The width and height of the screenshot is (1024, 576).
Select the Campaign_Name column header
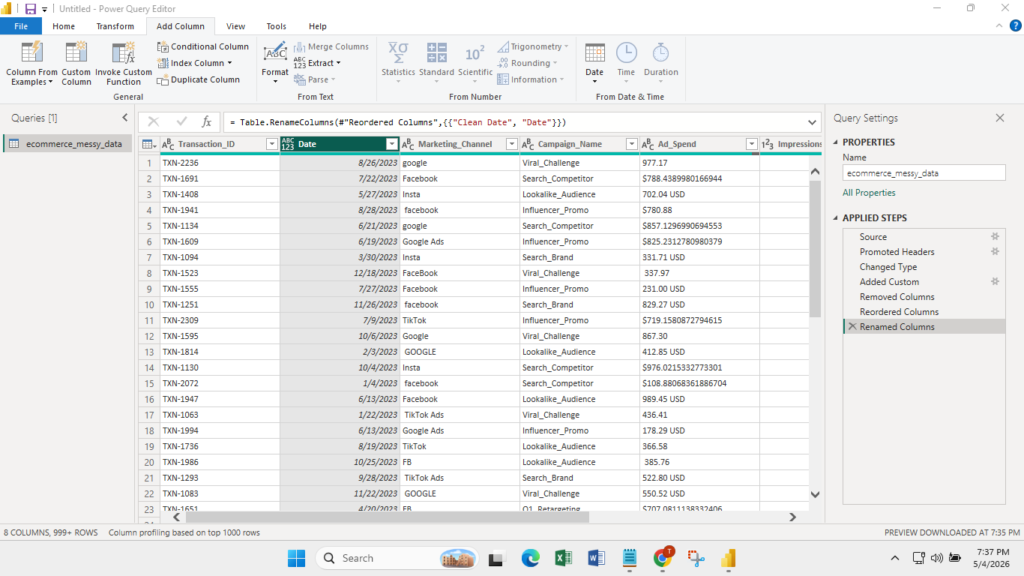(569, 144)
